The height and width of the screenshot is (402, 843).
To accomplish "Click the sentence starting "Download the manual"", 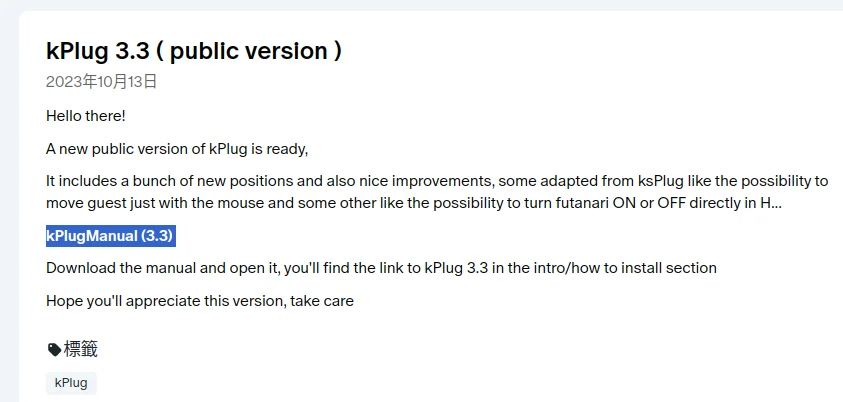I will tap(381, 268).
